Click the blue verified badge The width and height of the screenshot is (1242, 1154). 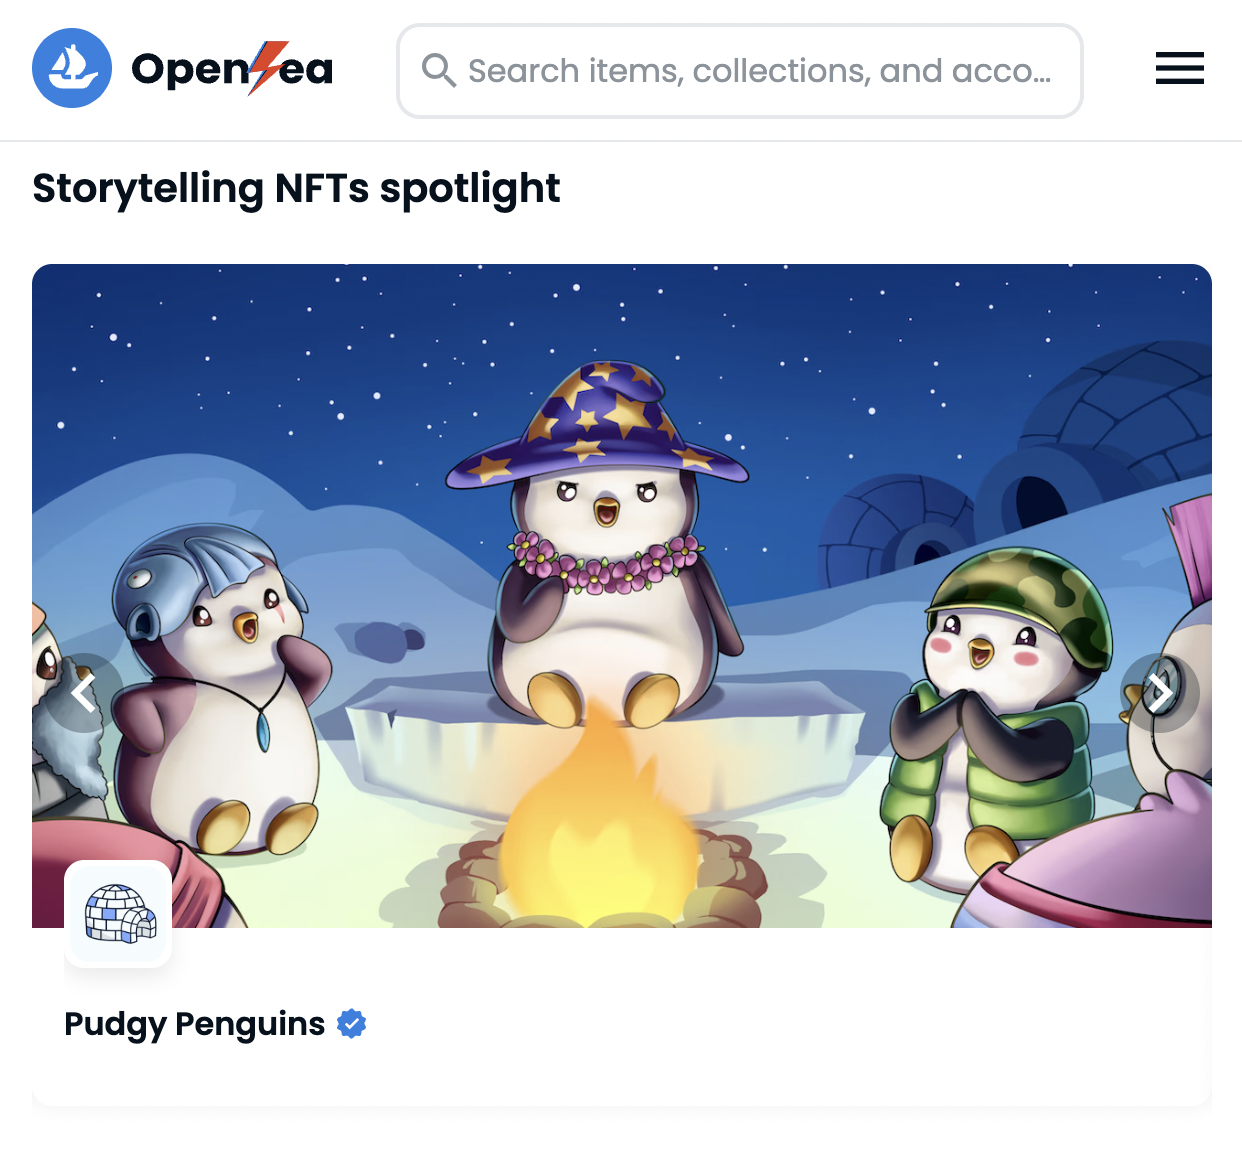[351, 1024]
